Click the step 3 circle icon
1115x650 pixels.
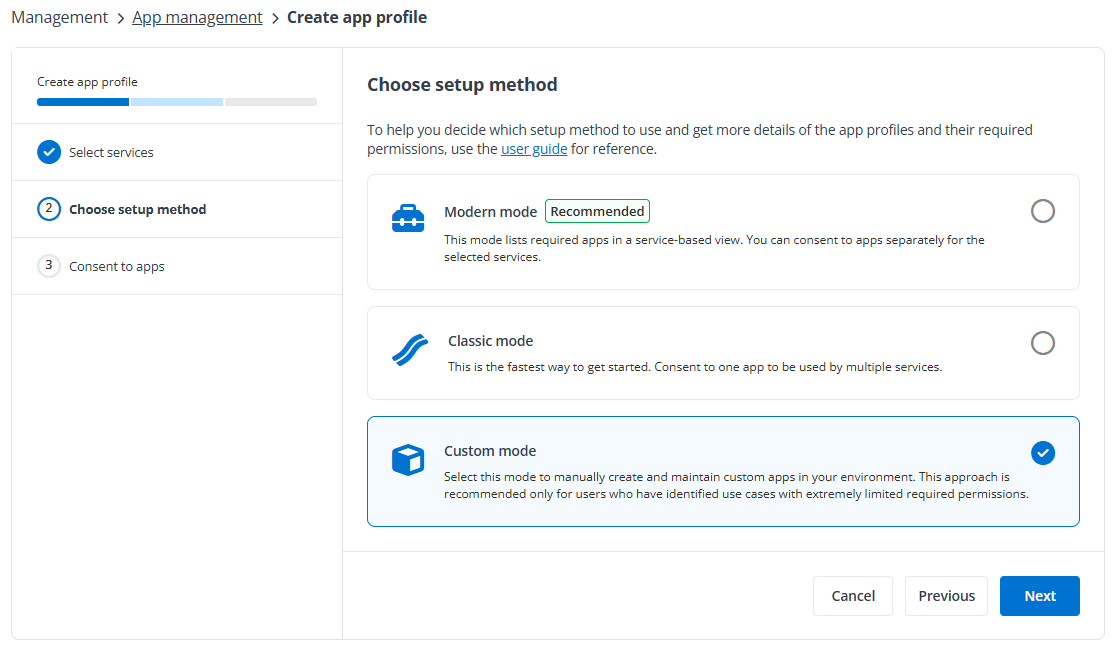(49, 266)
